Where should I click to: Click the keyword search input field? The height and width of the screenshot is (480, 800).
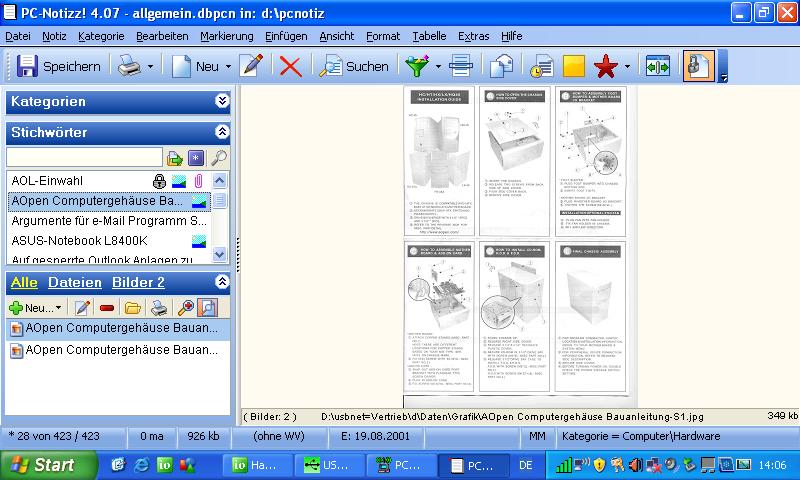coord(84,158)
